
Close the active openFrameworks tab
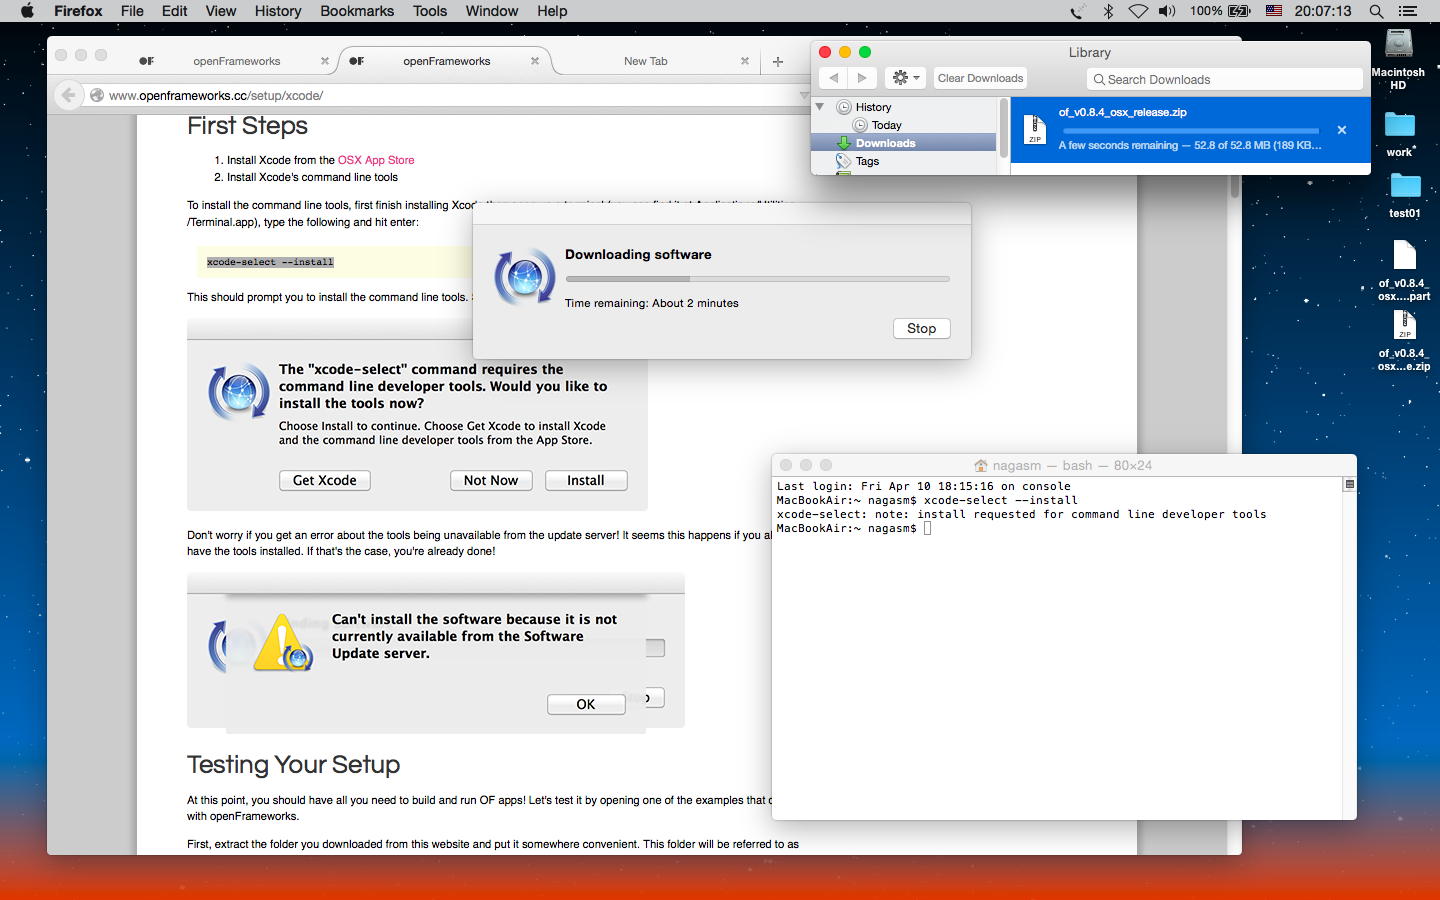click(x=535, y=61)
